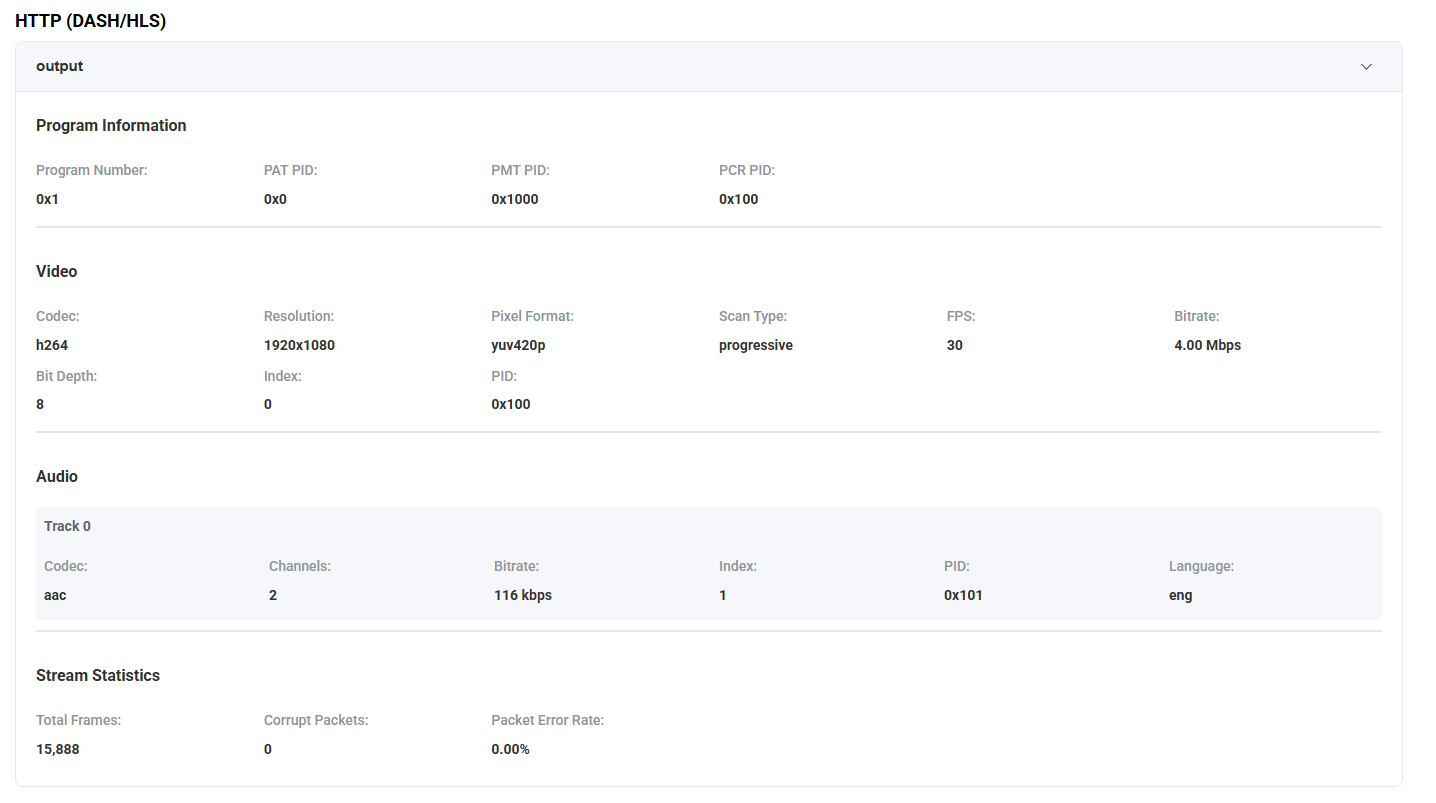This screenshot has width=1436, height=803.
Task: Click the PMT PID value 0x1000
Action: coord(514,199)
